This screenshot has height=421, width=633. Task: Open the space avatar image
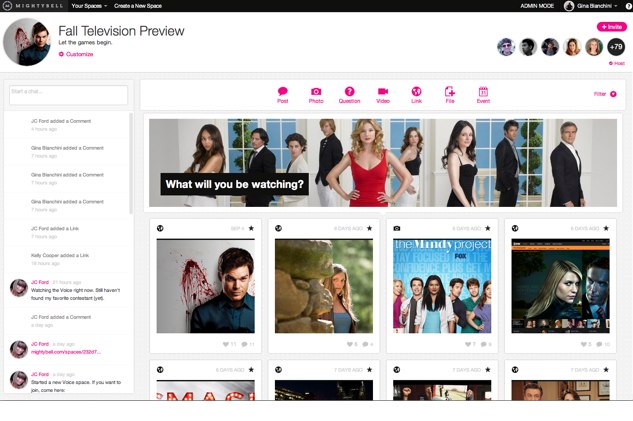27,42
